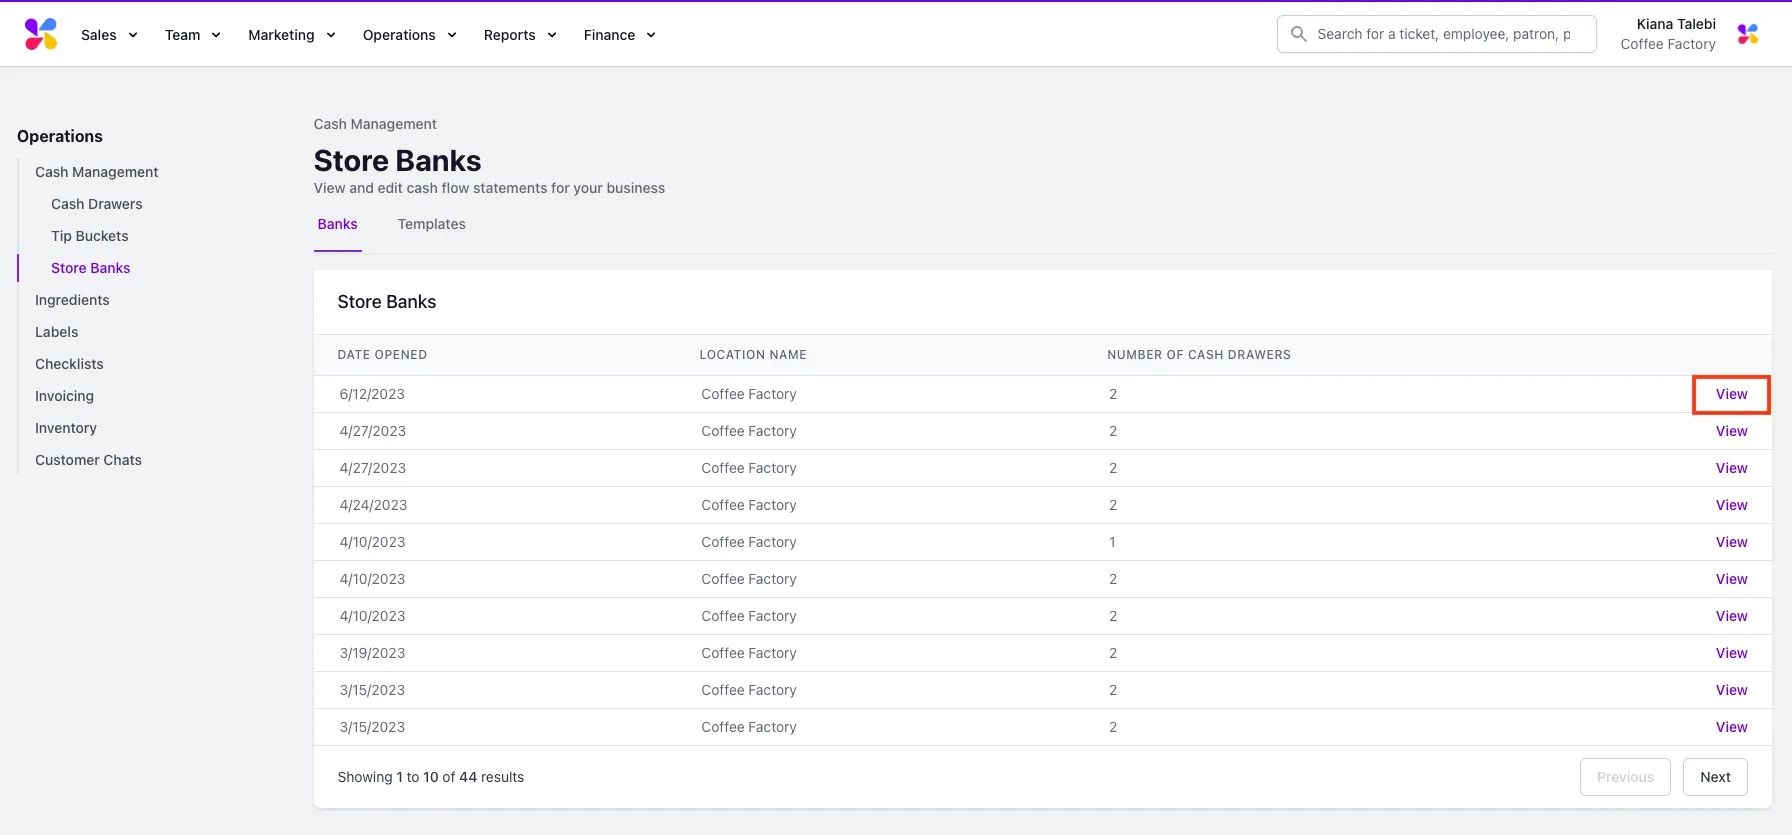Open Customer Chats in the sidebar

pos(88,460)
